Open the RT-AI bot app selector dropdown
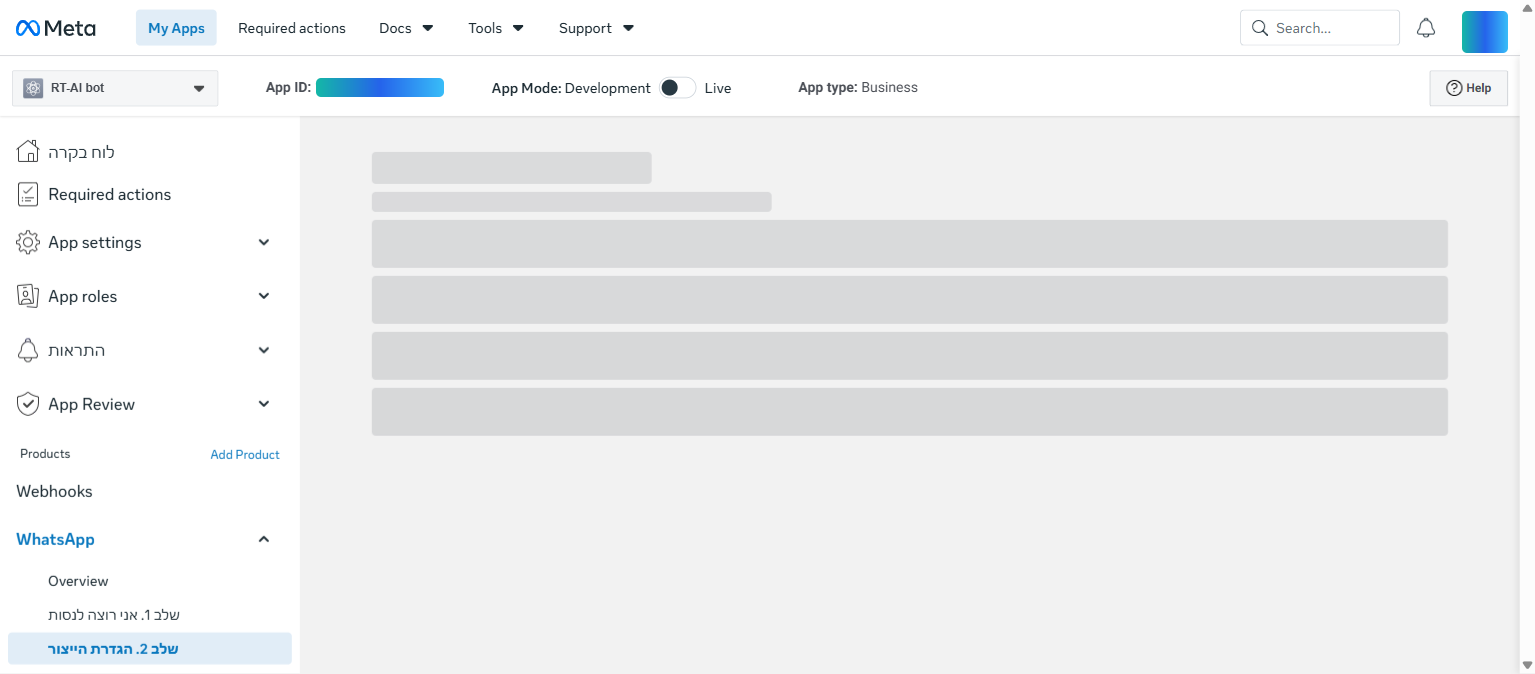The width and height of the screenshot is (1535, 674). coord(115,88)
